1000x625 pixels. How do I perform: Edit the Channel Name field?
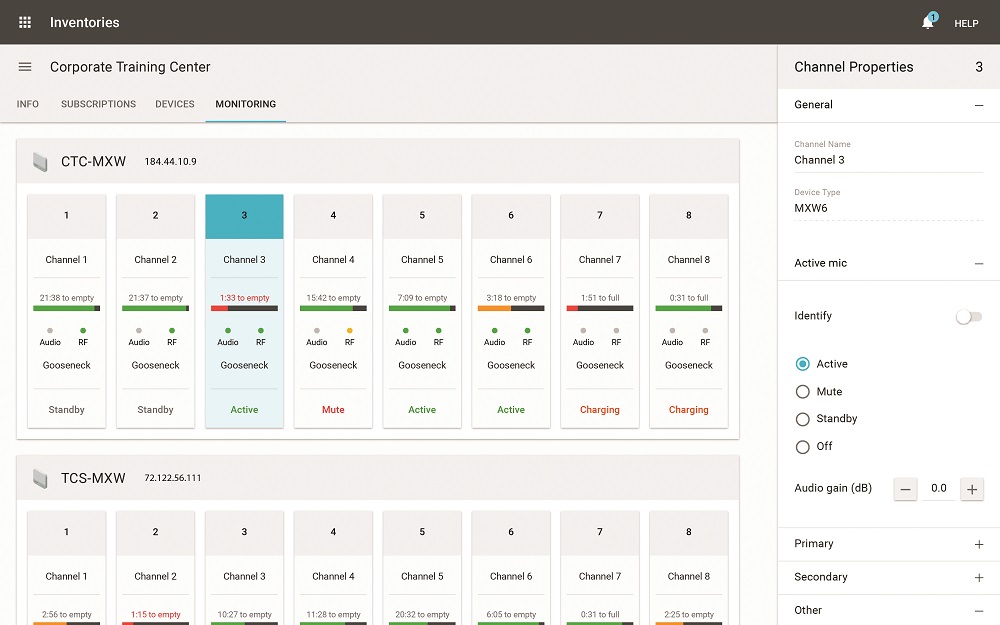(x=888, y=160)
